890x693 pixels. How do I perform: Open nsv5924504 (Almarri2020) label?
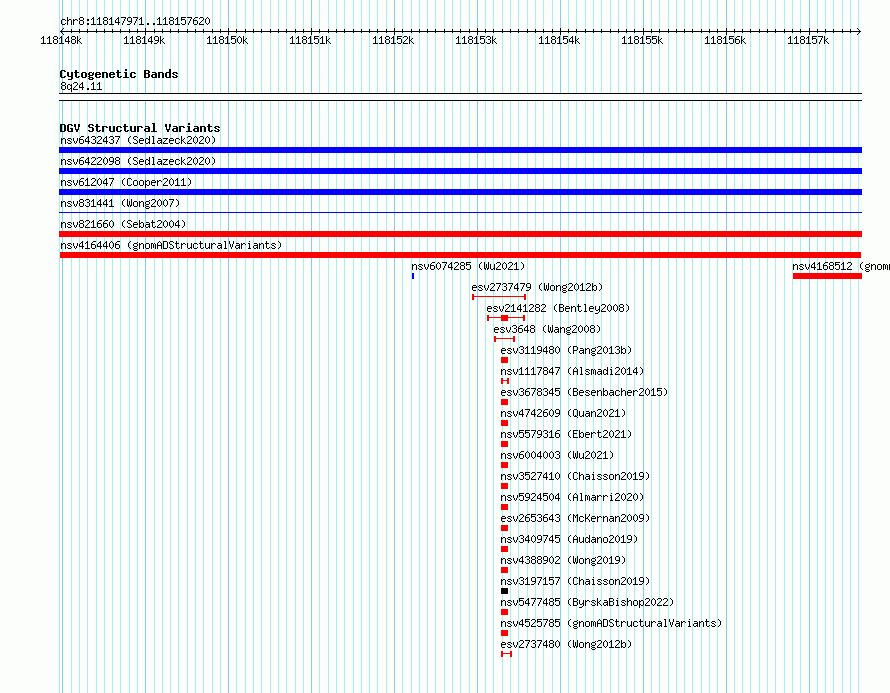click(572, 497)
